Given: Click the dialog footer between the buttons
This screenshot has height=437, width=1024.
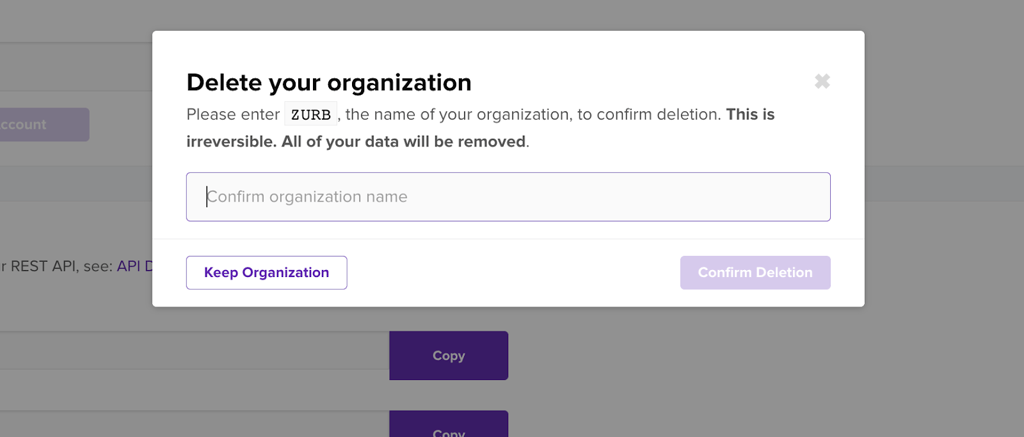Looking at the screenshot, I should coord(512,272).
